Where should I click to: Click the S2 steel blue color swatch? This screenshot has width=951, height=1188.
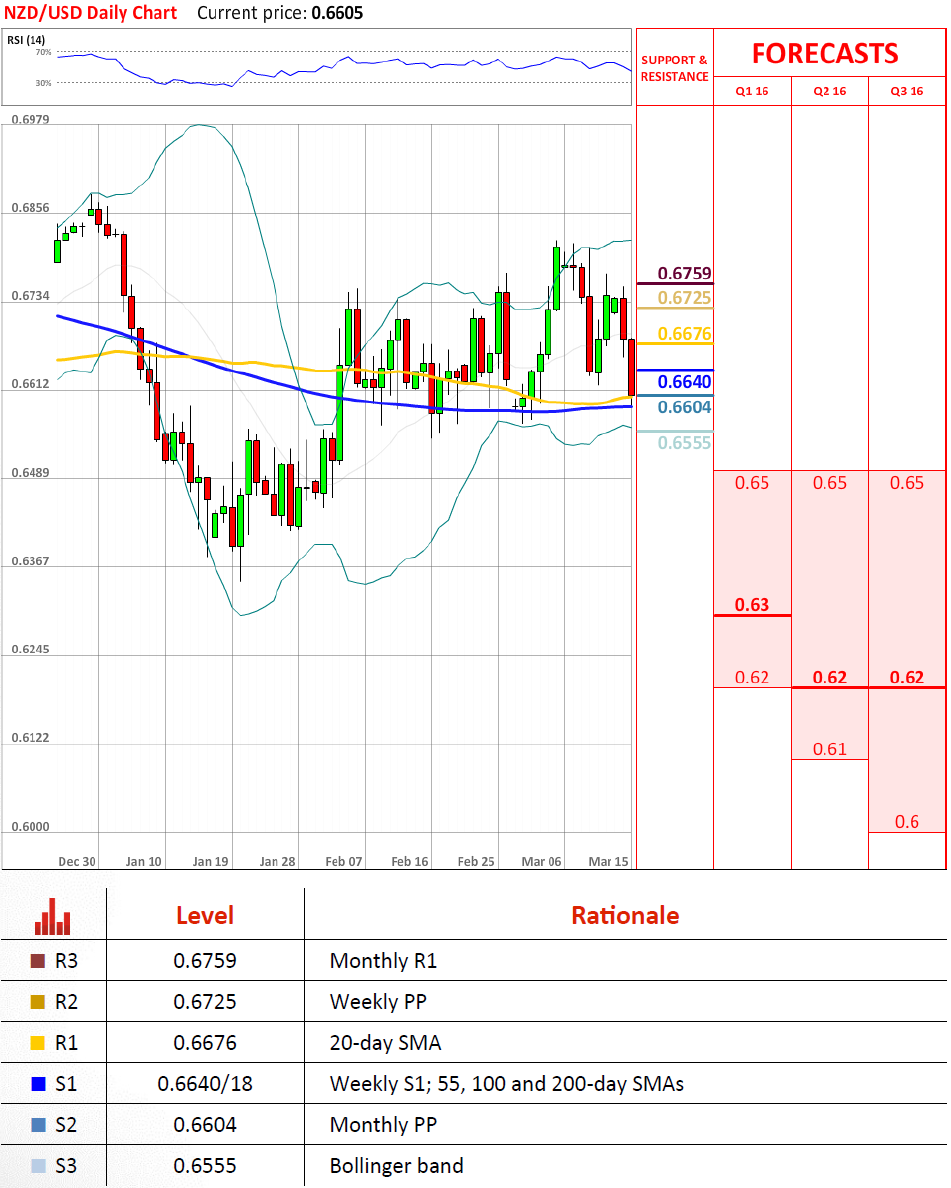38,1124
